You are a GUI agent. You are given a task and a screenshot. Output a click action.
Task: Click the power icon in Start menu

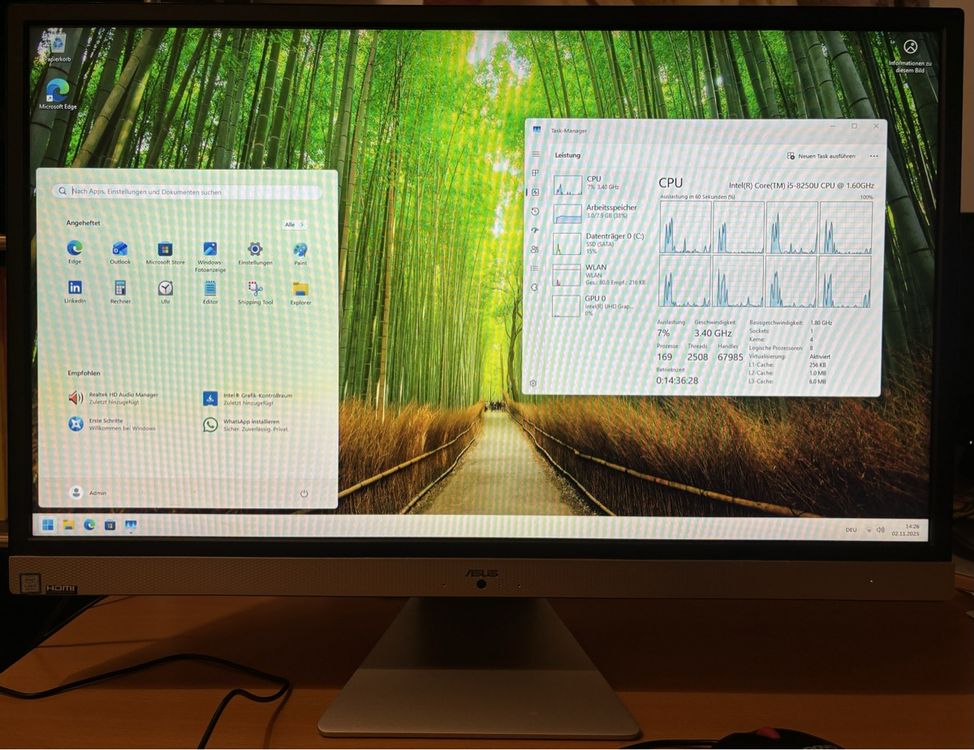point(304,493)
